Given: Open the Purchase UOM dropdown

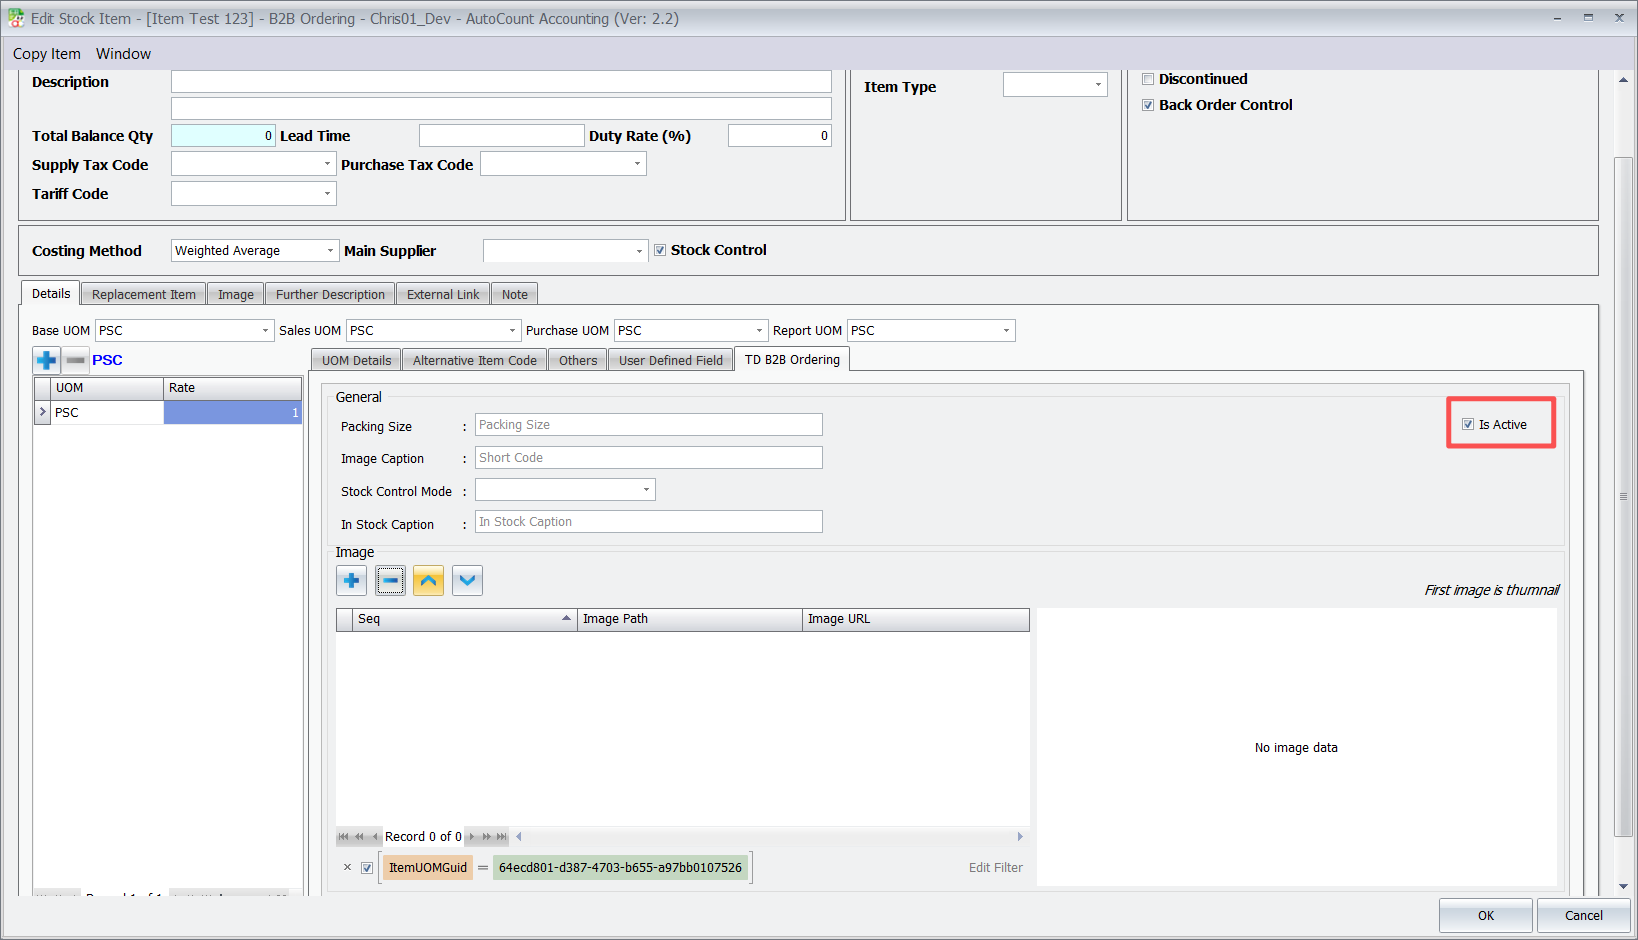Looking at the screenshot, I should tap(759, 330).
